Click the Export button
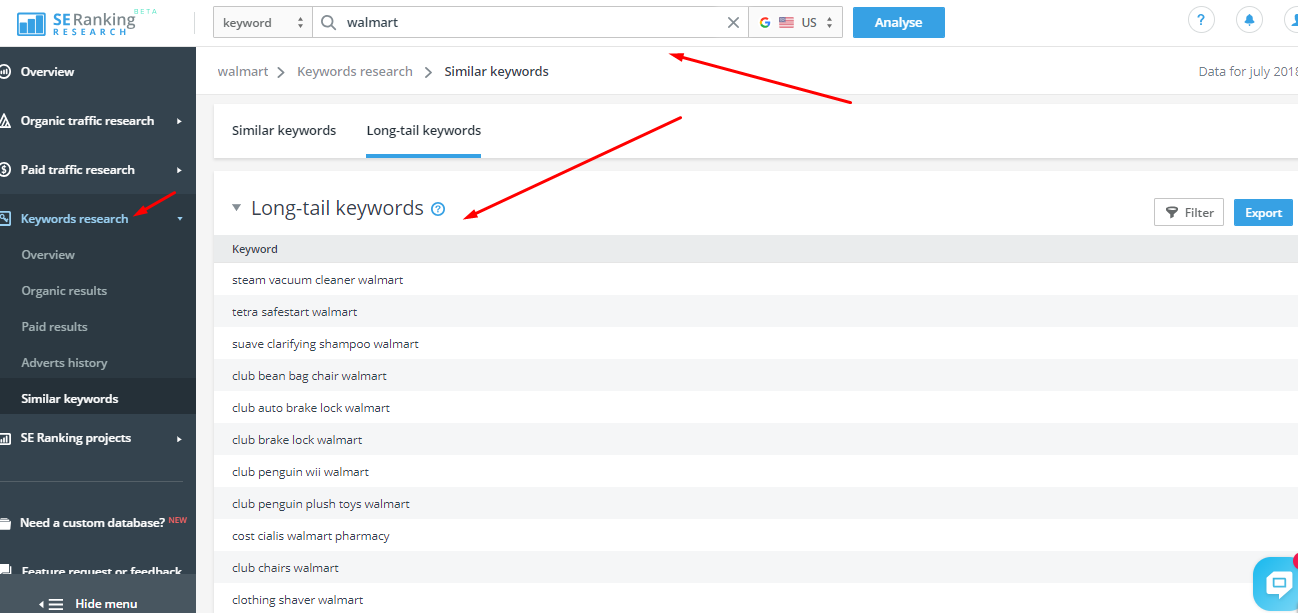The image size is (1298, 613). click(x=1263, y=212)
